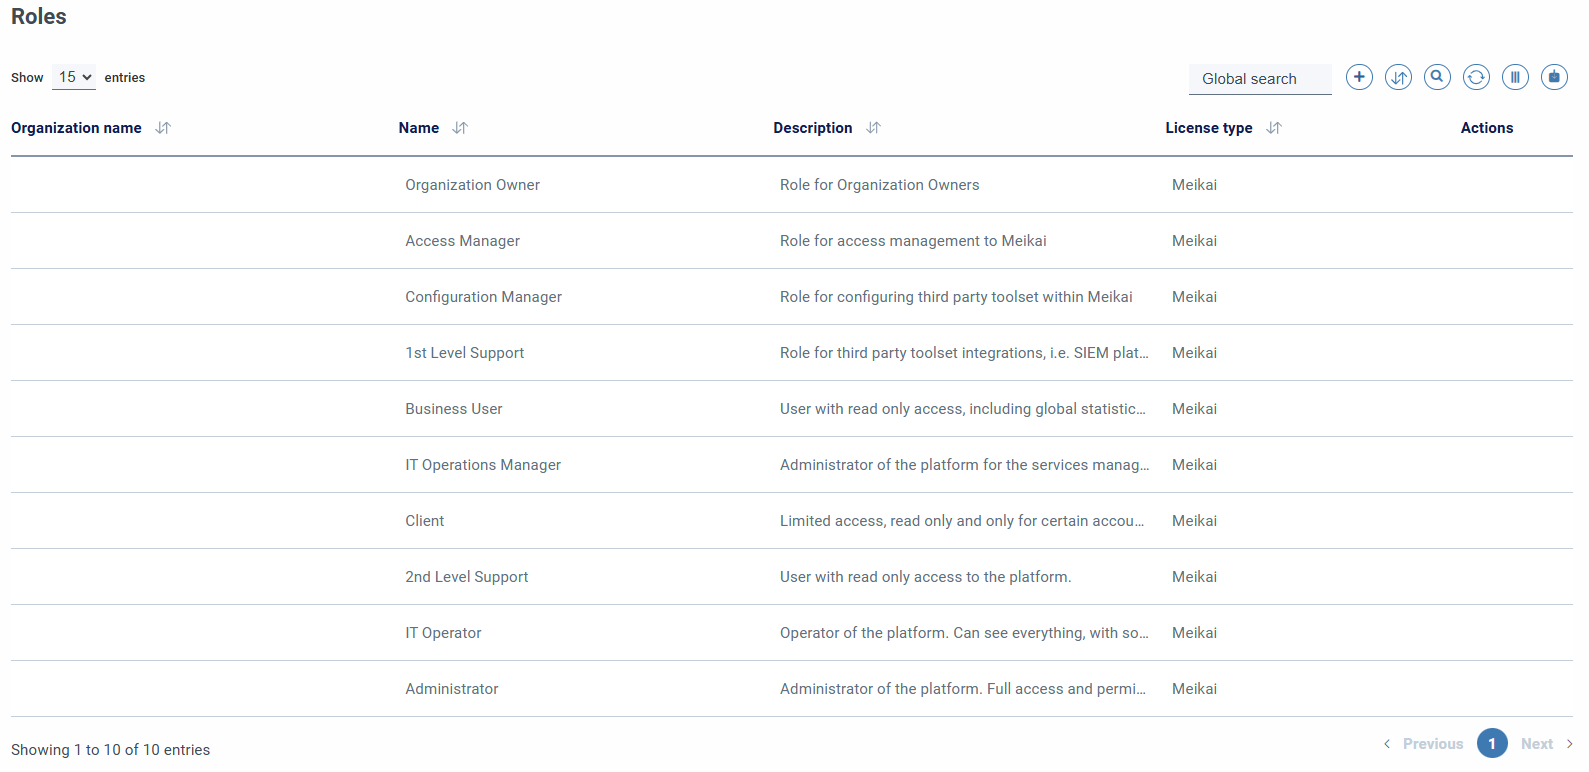Sort by Description column arrows
Screen dimensions: 1589x772
[873, 128]
